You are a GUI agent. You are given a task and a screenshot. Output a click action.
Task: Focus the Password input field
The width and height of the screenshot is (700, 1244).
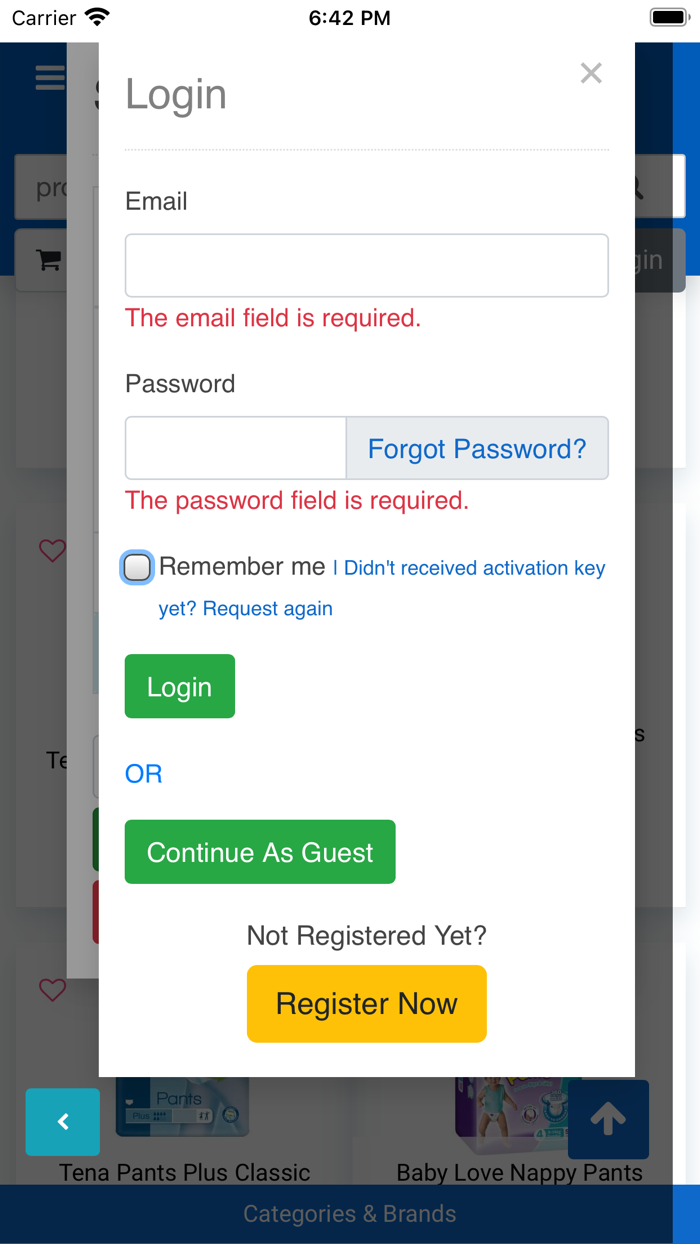click(236, 448)
